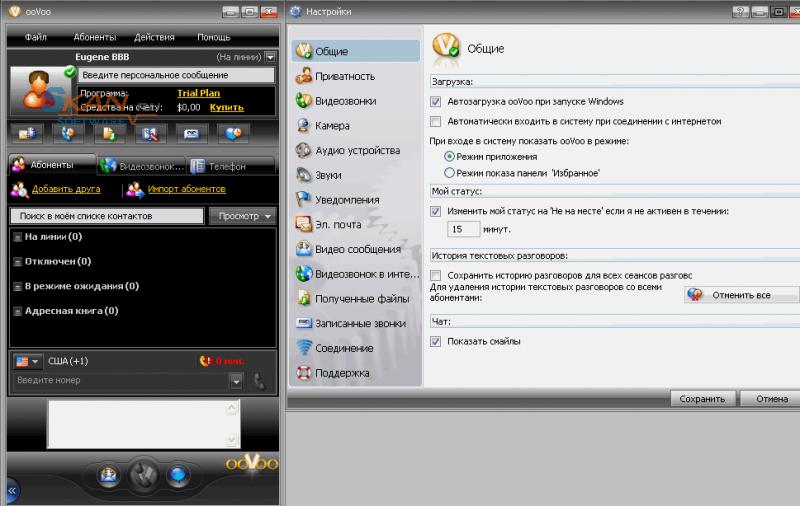Click the dial phone handset icon beside the number field

point(260,381)
